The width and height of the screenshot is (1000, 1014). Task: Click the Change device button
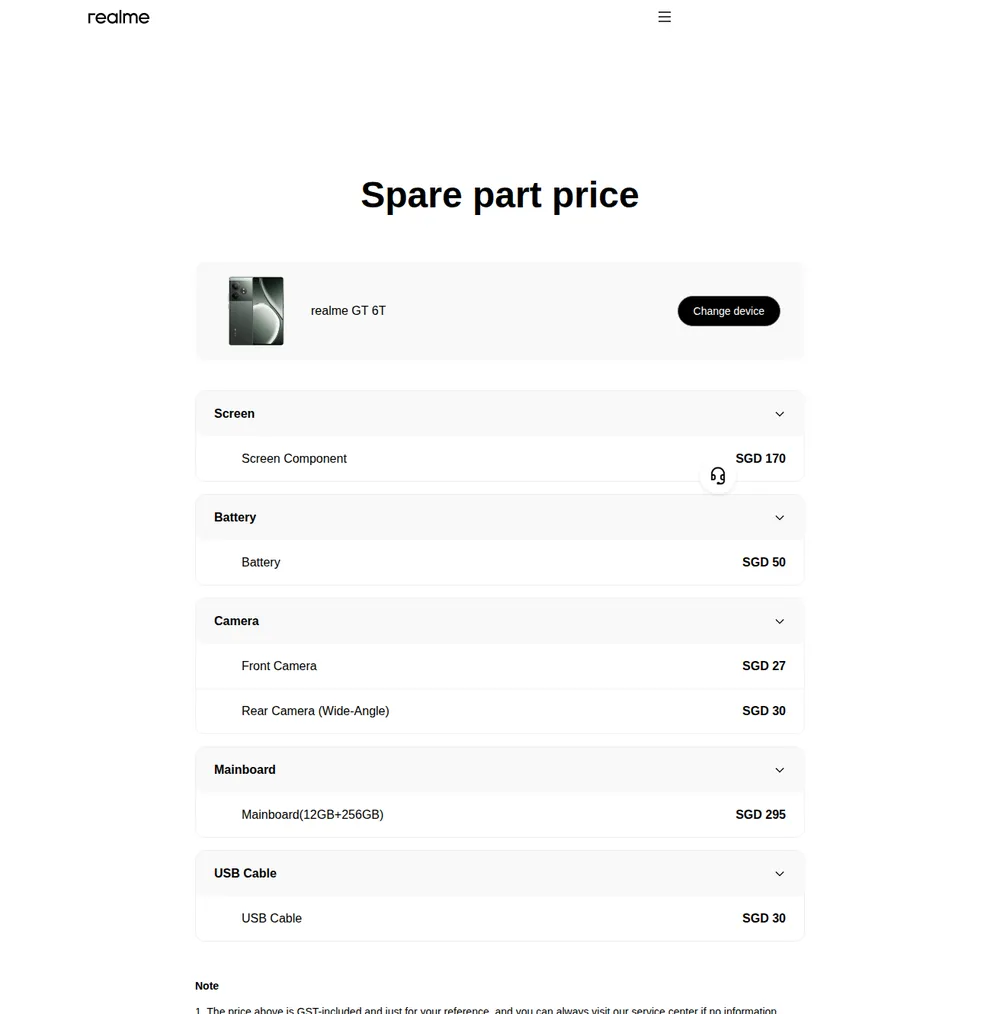[728, 311]
